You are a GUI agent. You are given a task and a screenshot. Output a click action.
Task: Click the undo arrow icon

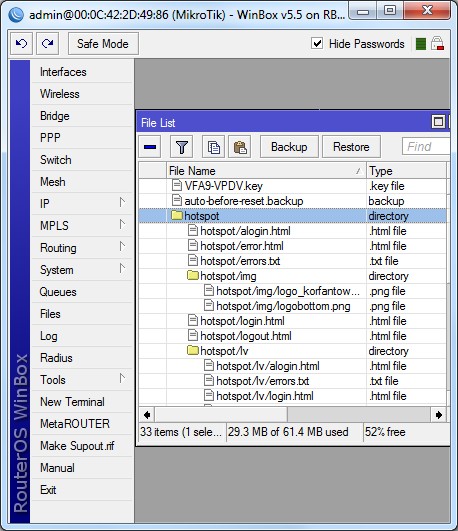tap(21, 43)
